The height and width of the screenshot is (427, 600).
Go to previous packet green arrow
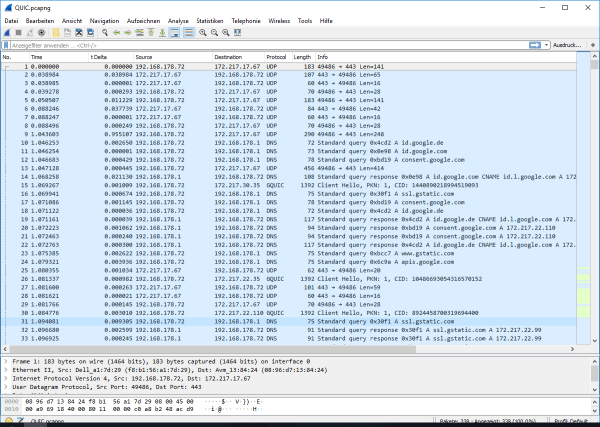(x=118, y=32)
